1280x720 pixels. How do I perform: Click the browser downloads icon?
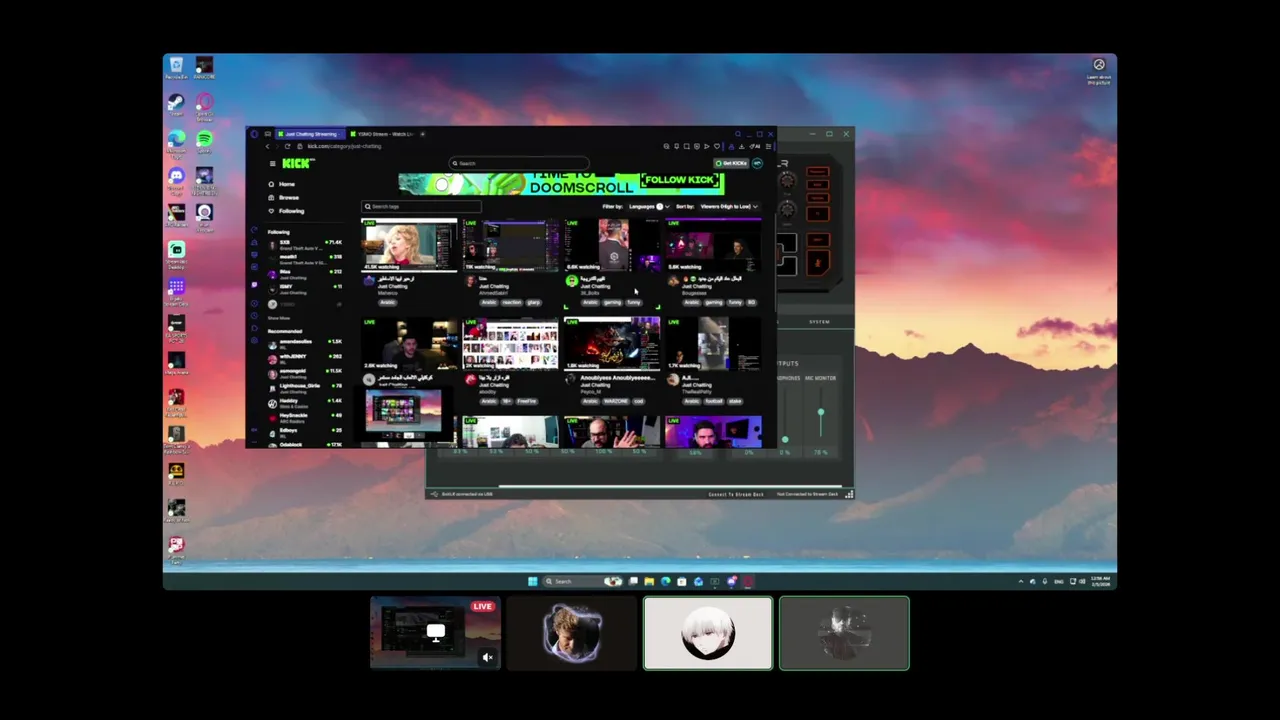741,146
